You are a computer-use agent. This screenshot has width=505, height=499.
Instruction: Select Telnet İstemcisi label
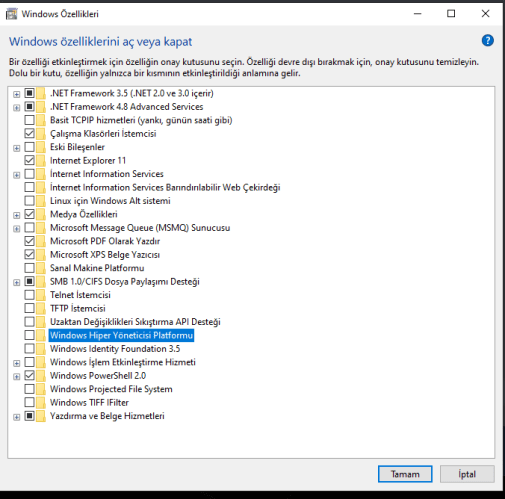click(80, 295)
